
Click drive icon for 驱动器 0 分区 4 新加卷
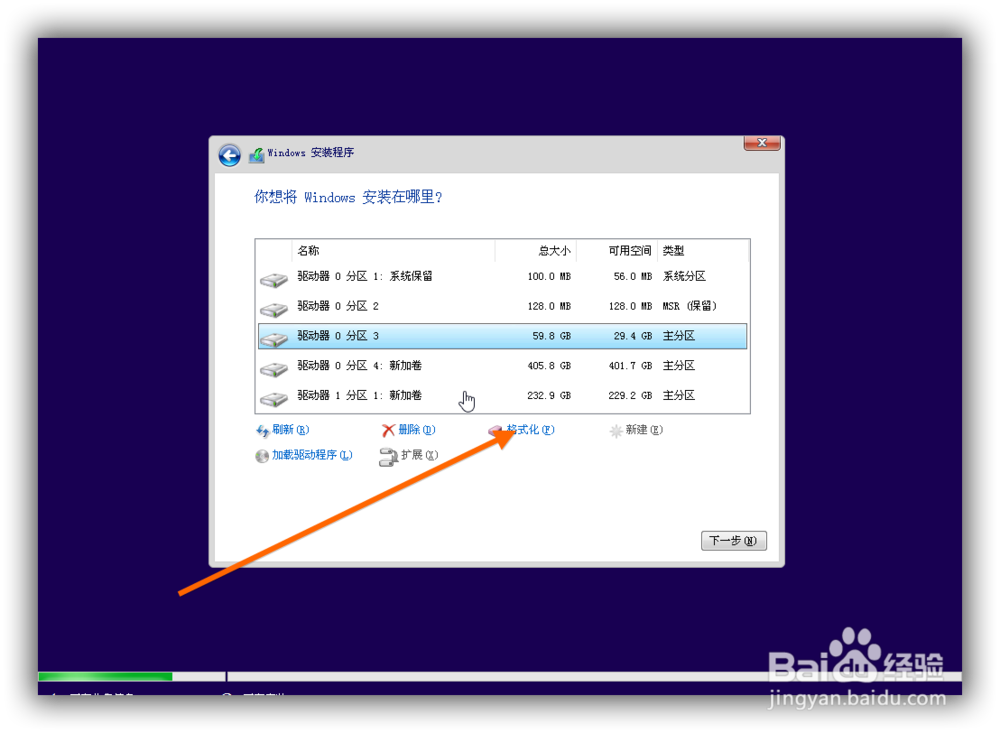[274, 369]
